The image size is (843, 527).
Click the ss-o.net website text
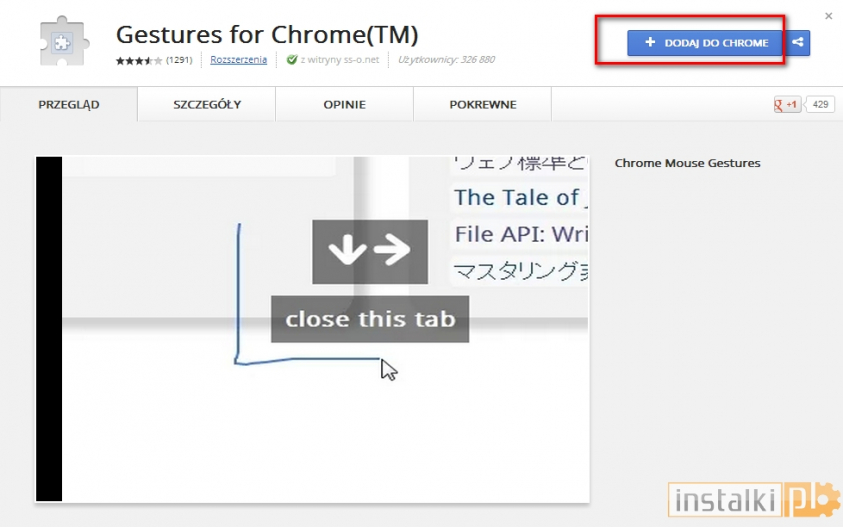click(343, 60)
